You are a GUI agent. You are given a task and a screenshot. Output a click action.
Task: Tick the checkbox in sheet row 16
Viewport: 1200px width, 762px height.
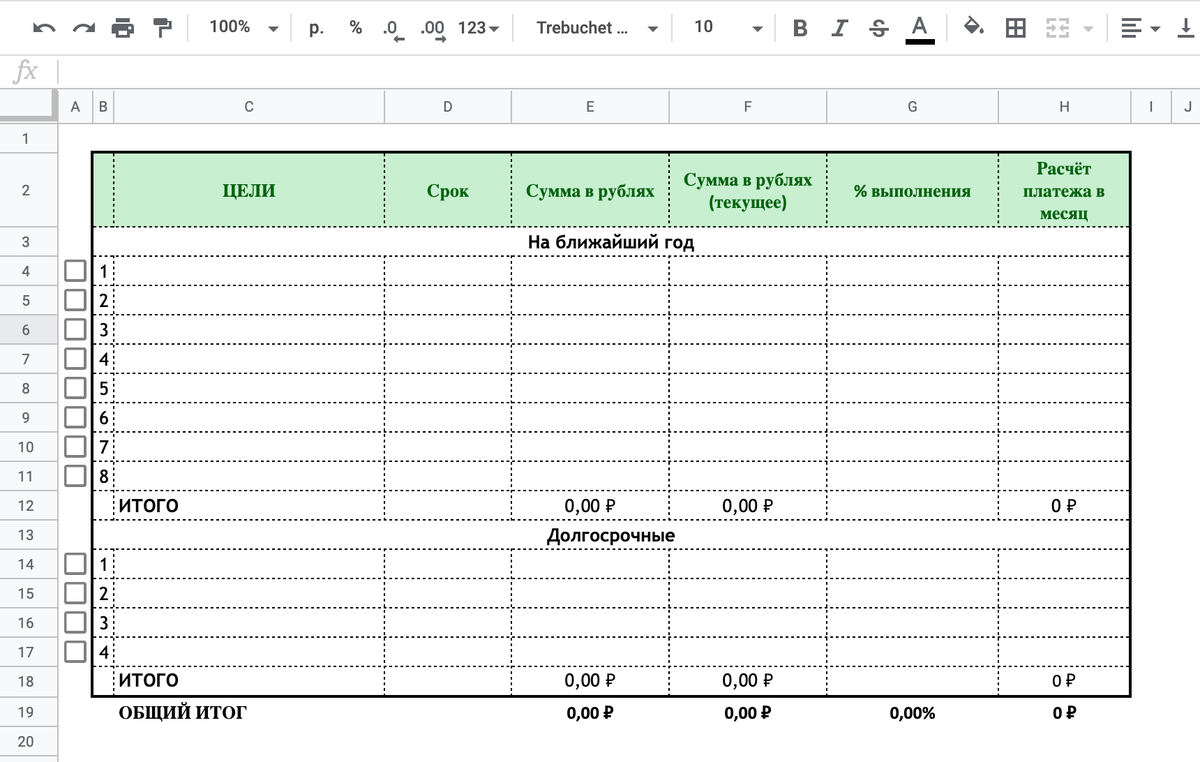tap(75, 622)
